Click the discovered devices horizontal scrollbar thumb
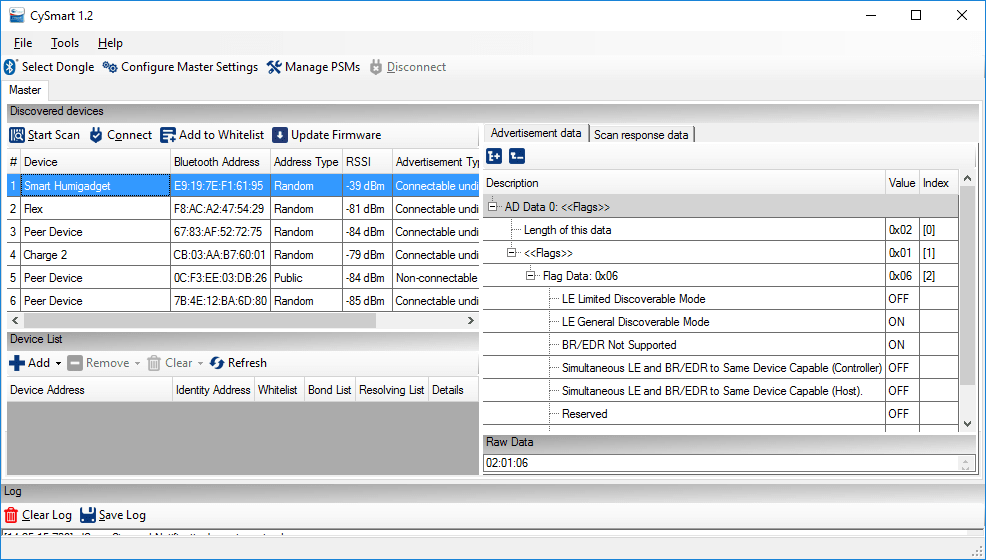Screen dimensions: 986x560 point(199,321)
